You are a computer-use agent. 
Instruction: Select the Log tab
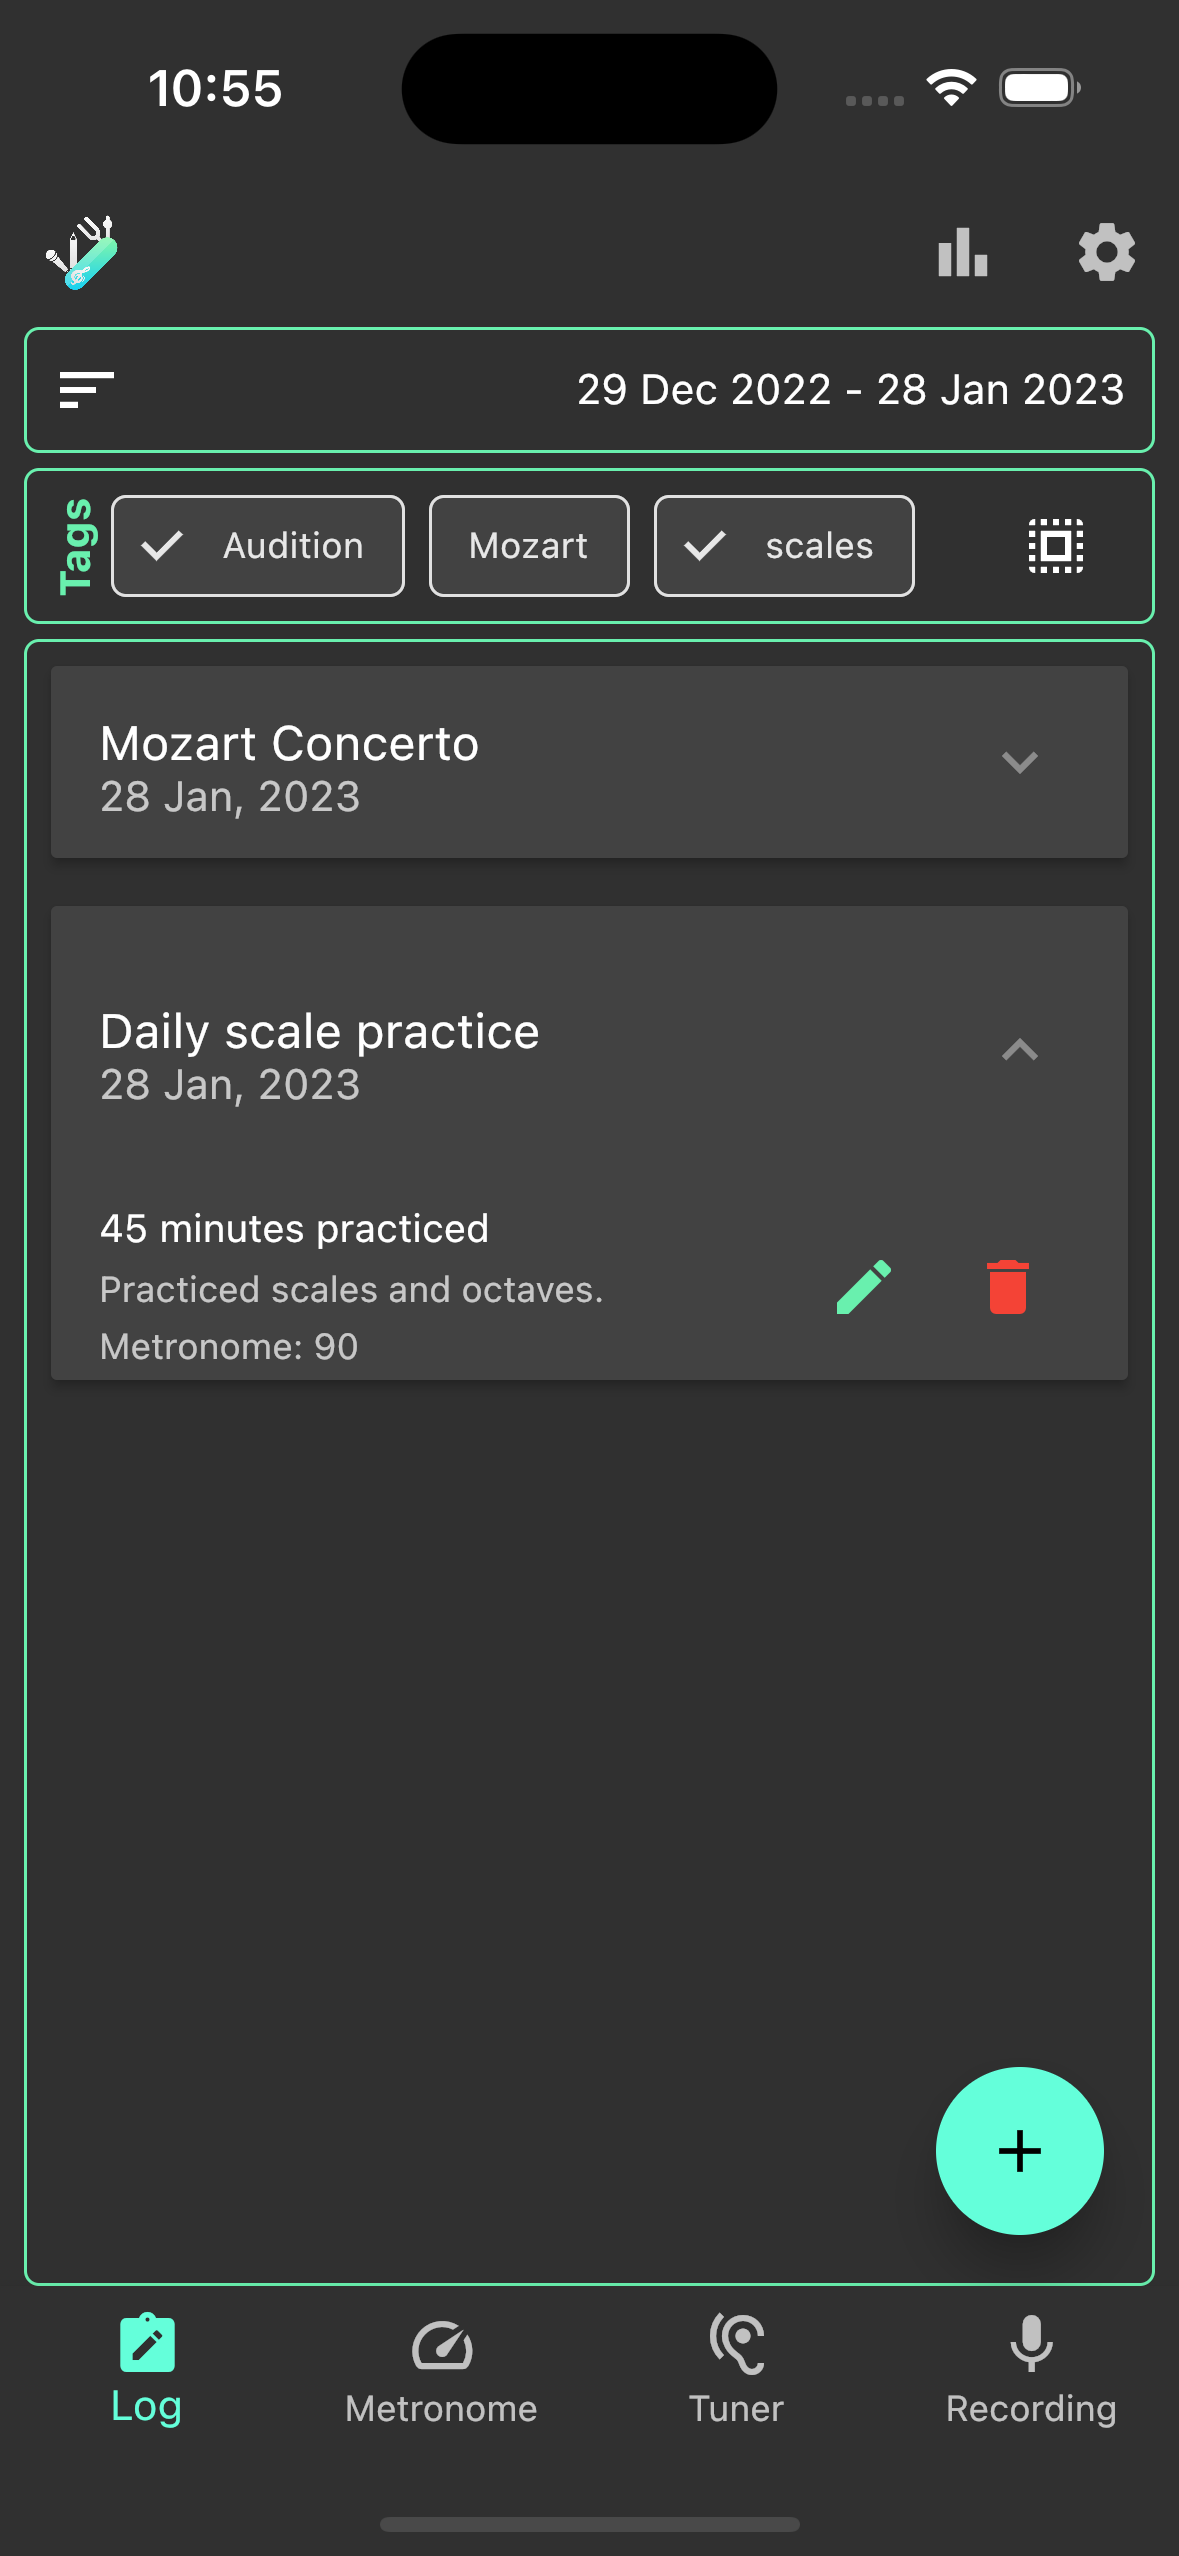(147, 2370)
